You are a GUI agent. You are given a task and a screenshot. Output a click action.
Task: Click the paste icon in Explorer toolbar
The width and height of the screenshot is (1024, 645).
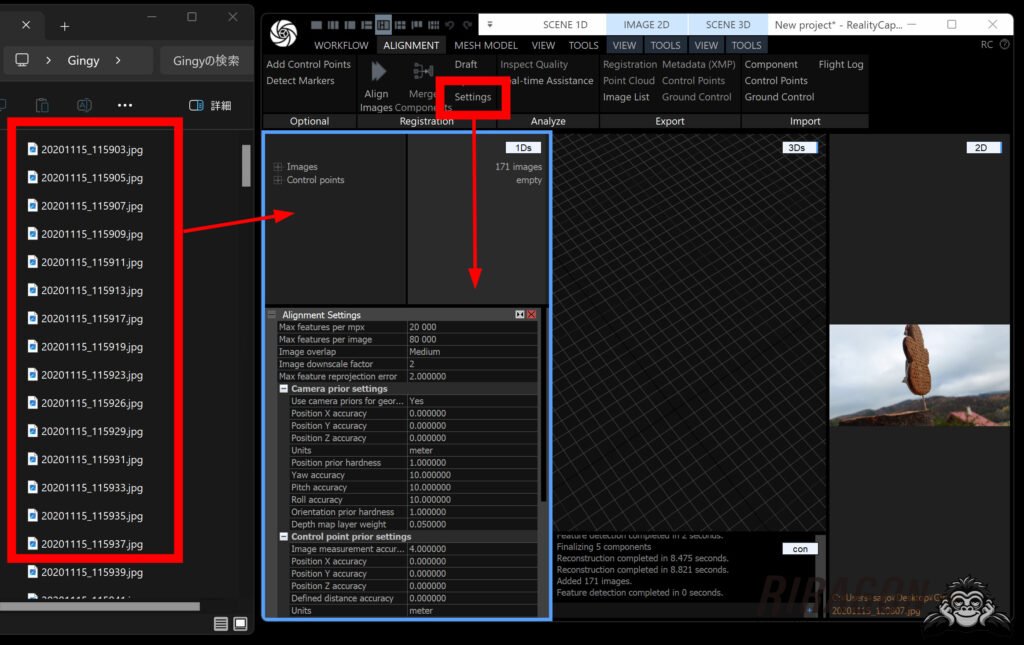pos(43,104)
